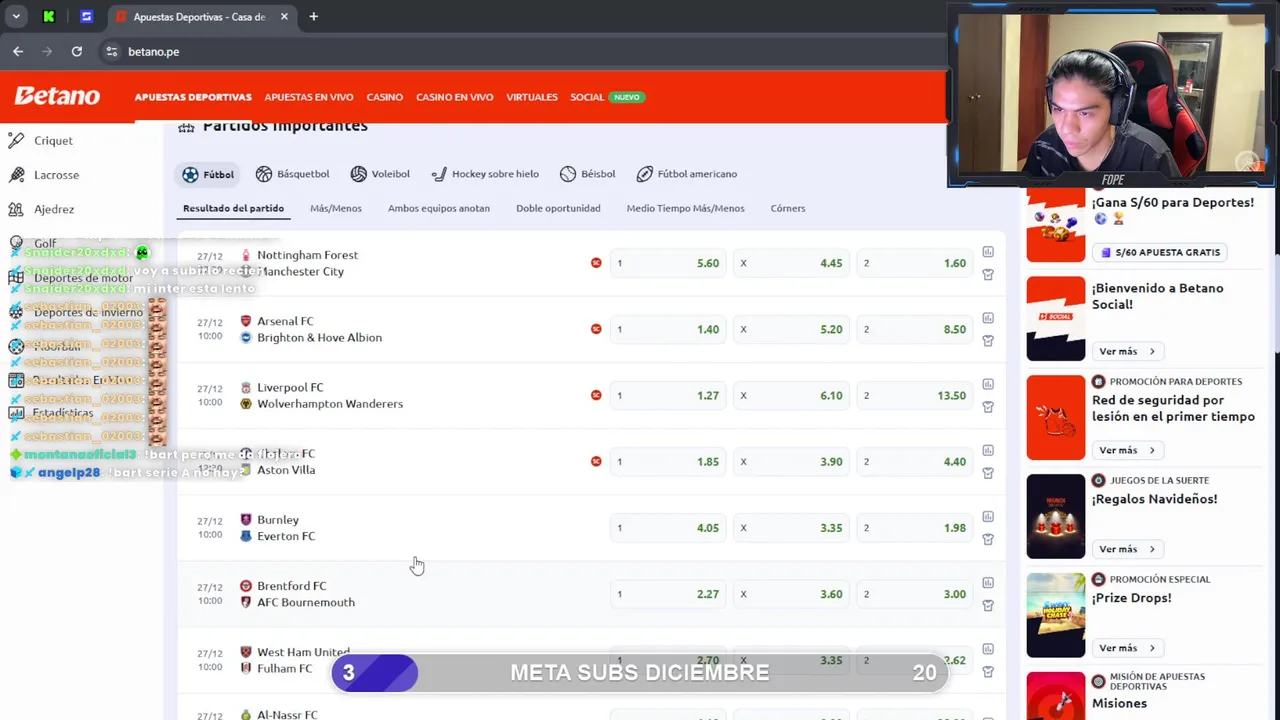Click S/60 Apuesta Gratis button
This screenshot has height=720, width=1280.
point(1159,252)
